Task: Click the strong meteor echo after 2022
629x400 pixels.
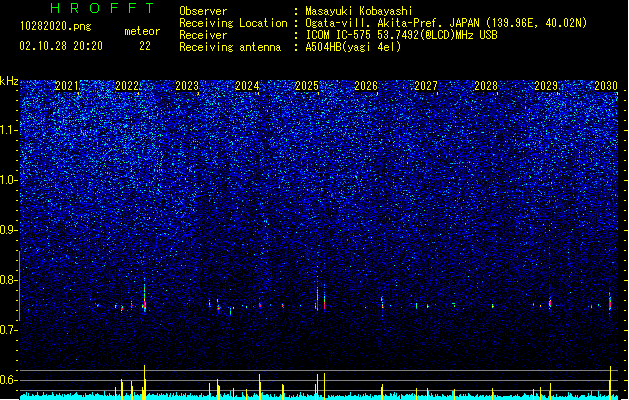Action: (144, 298)
